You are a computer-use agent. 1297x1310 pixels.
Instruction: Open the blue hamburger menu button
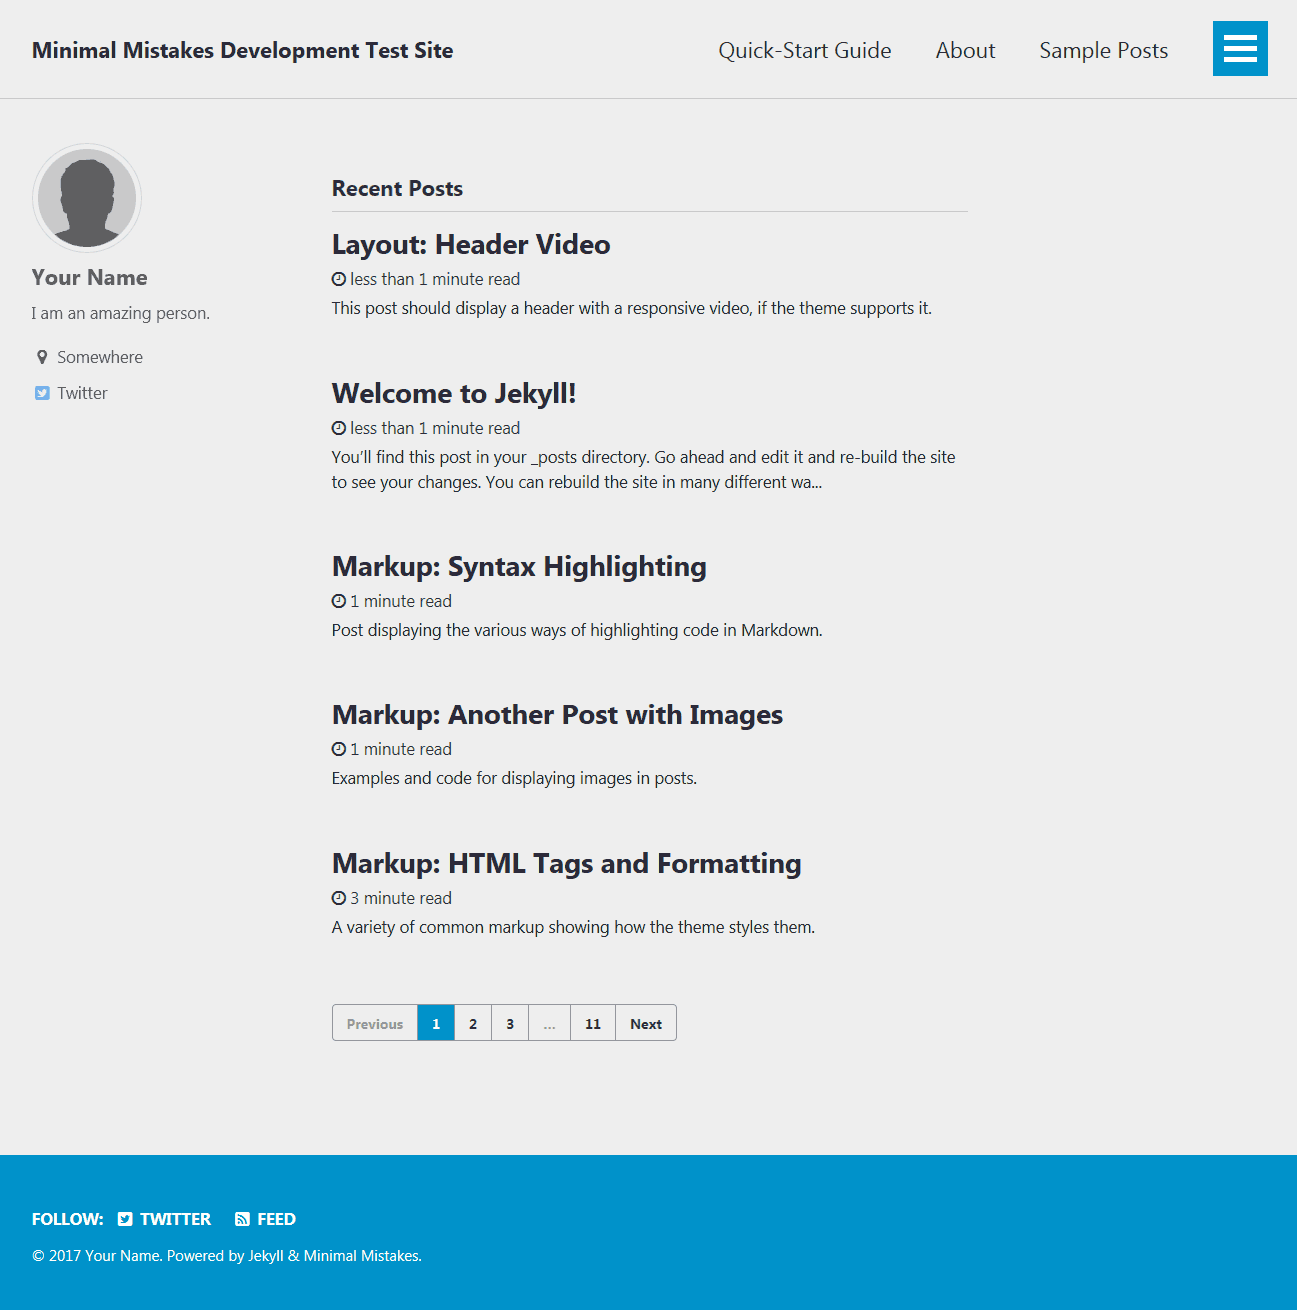click(1240, 48)
